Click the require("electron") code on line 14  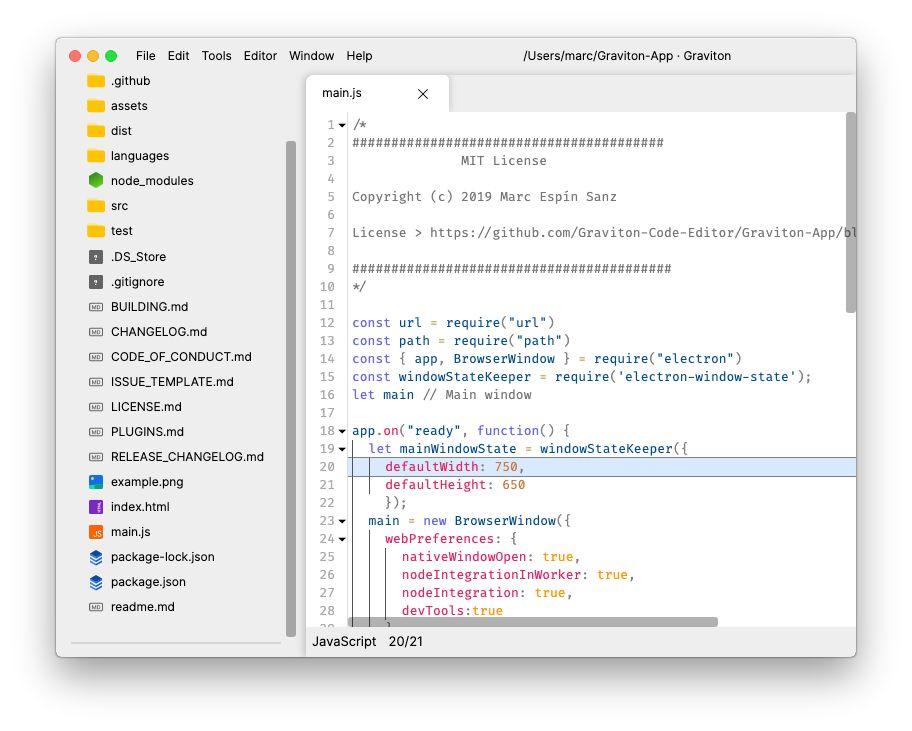[668, 359]
